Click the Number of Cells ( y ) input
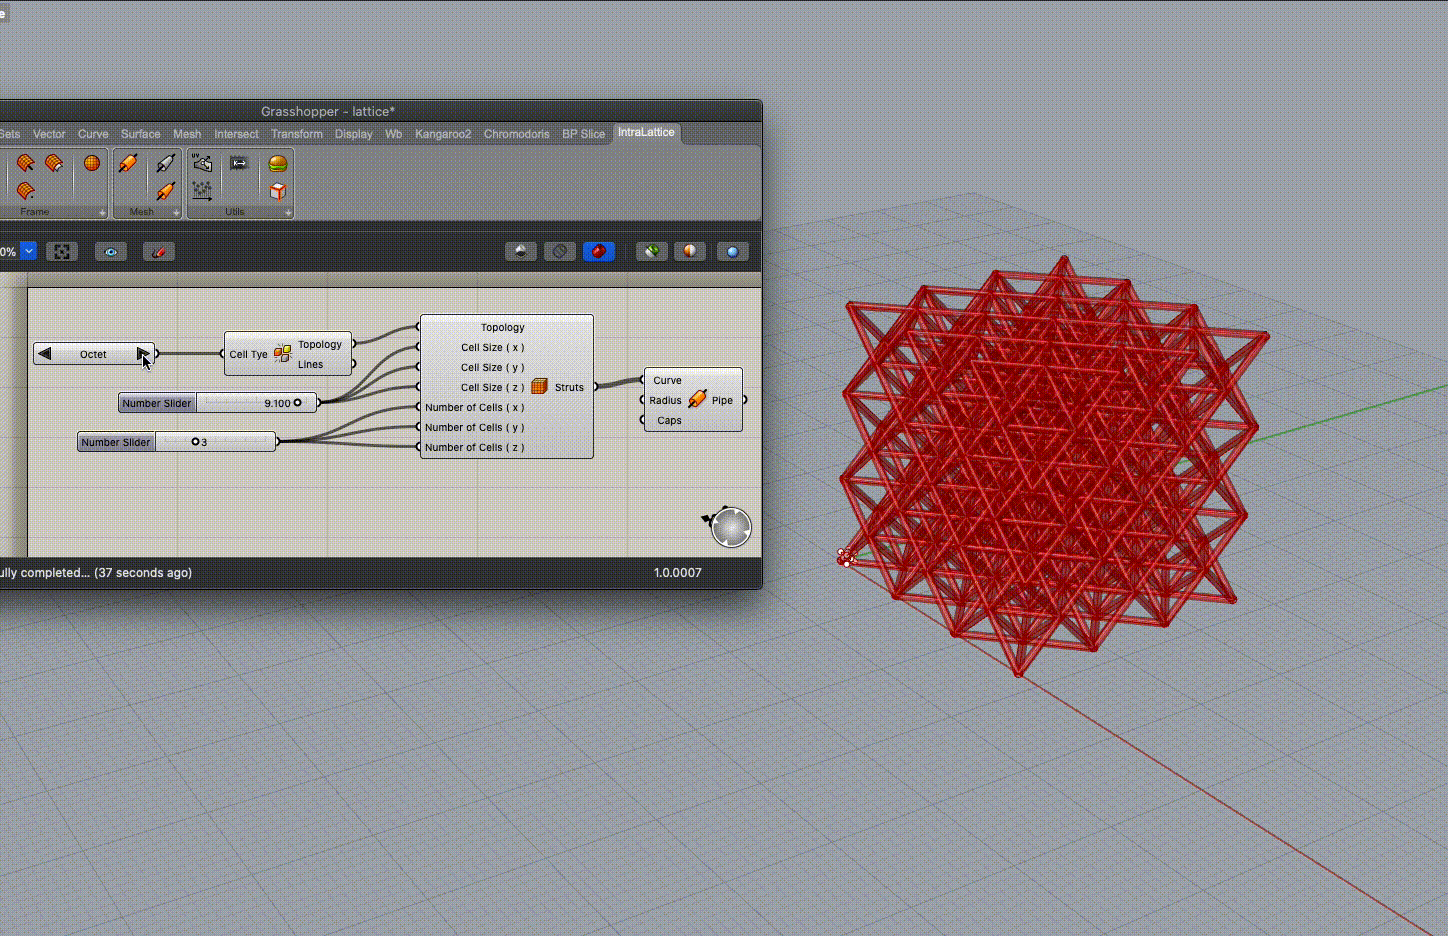The height and width of the screenshot is (936, 1448). [x=474, y=427]
